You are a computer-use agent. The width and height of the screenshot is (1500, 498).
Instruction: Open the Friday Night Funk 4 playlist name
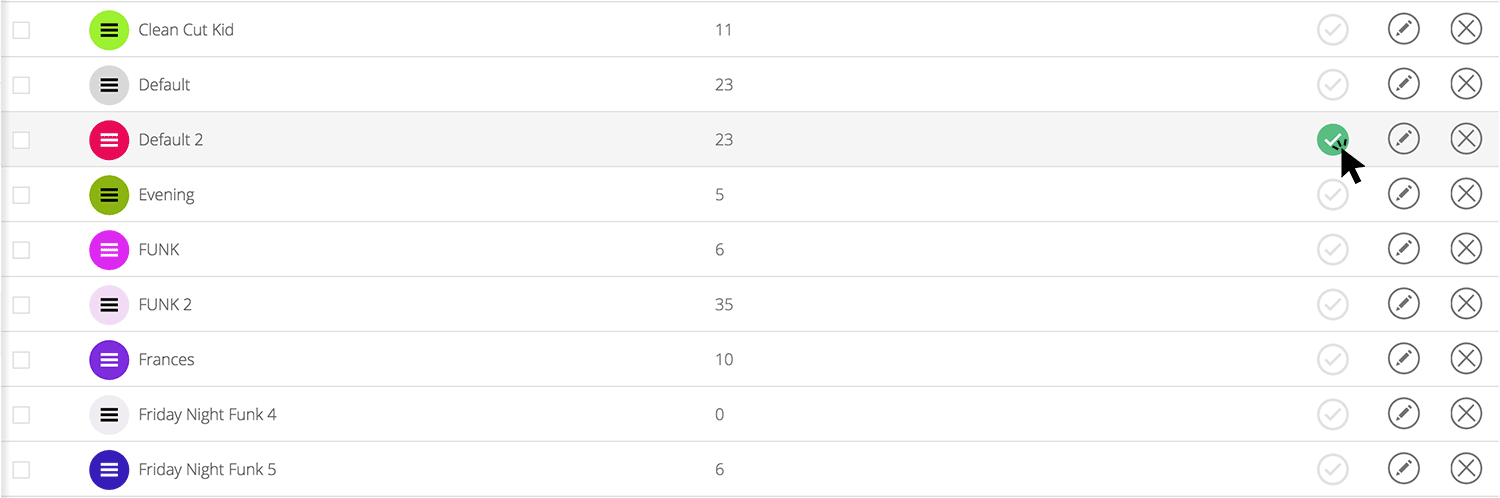coord(207,414)
